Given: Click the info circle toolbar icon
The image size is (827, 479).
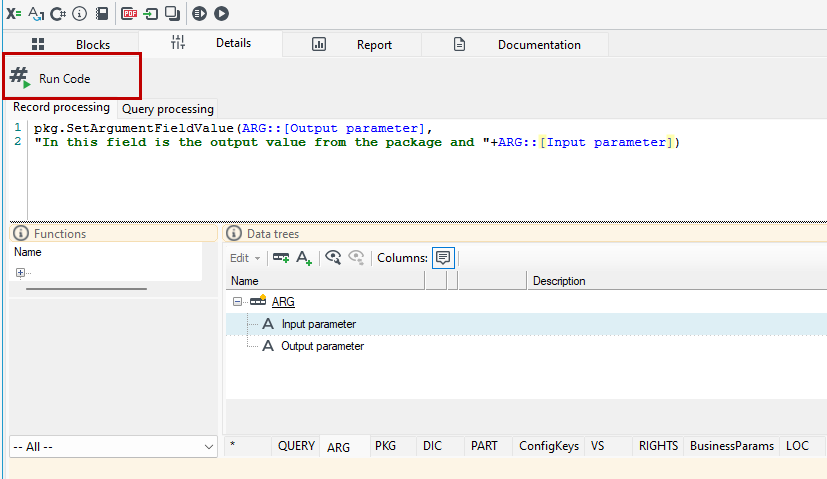Looking at the screenshot, I should (x=80, y=13).
